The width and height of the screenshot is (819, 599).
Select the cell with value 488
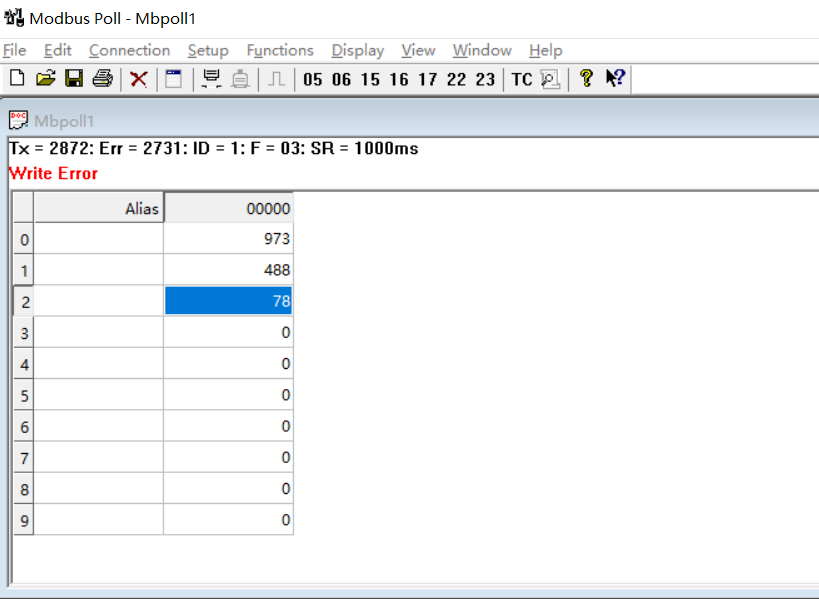pos(229,270)
